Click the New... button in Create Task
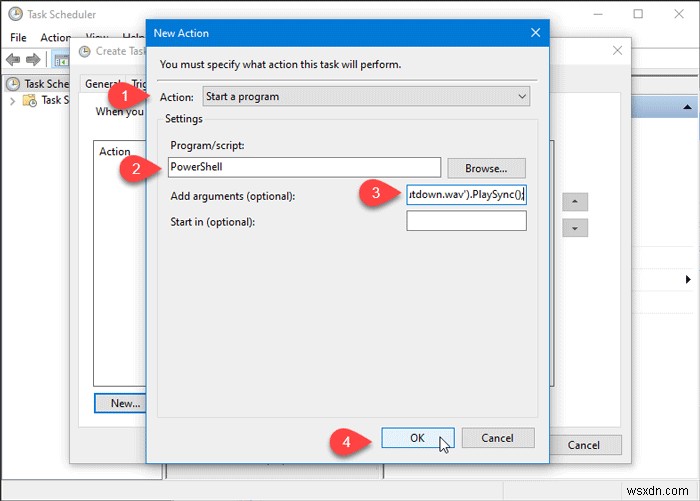This screenshot has width=700, height=501. coord(121,403)
